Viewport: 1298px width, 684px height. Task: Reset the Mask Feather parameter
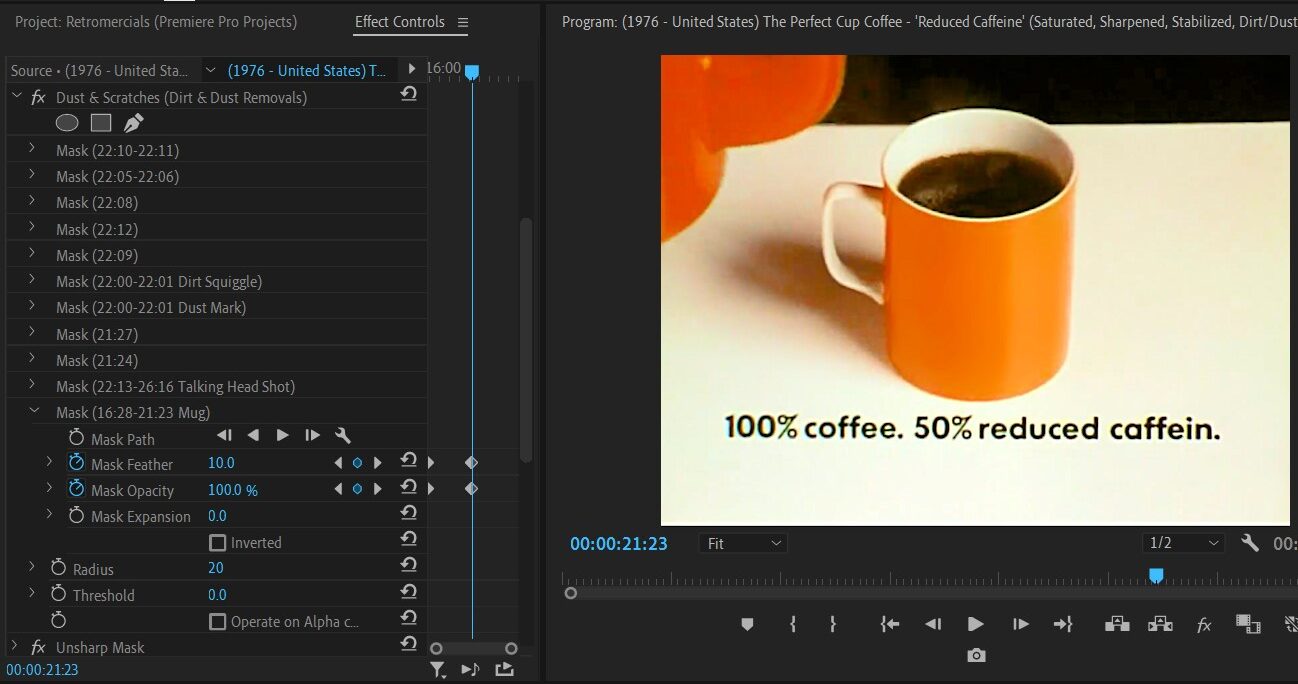click(408, 461)
